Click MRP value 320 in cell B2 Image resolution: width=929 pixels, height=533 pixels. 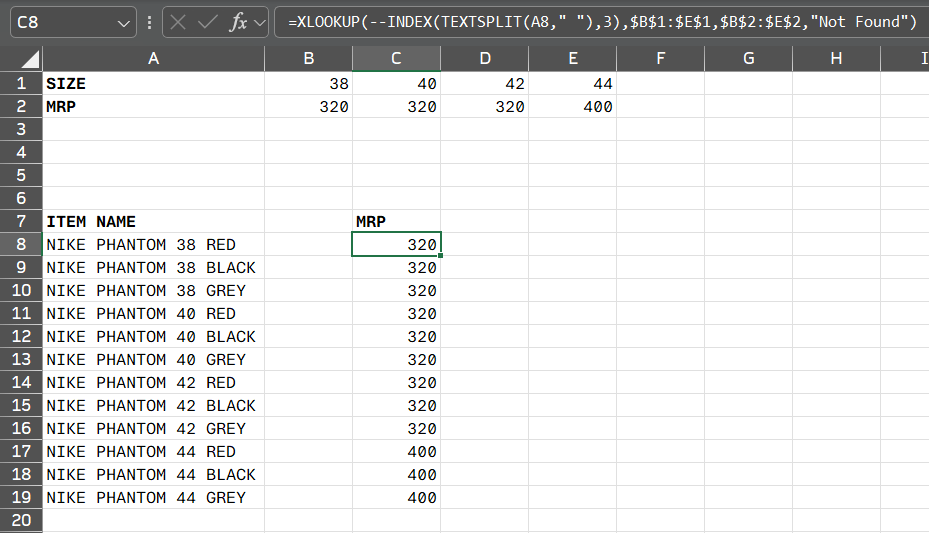(x=308, y=107)
